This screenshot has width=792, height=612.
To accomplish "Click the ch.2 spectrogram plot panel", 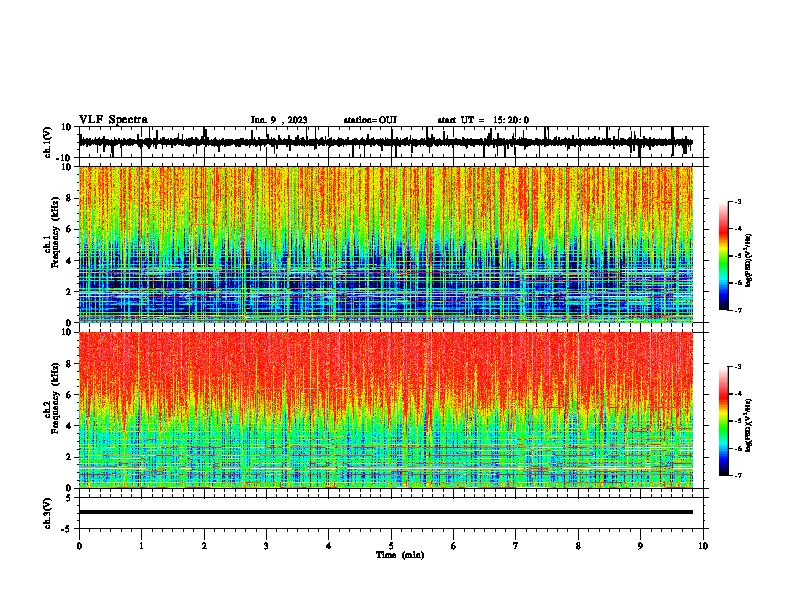I will (386, 410).
